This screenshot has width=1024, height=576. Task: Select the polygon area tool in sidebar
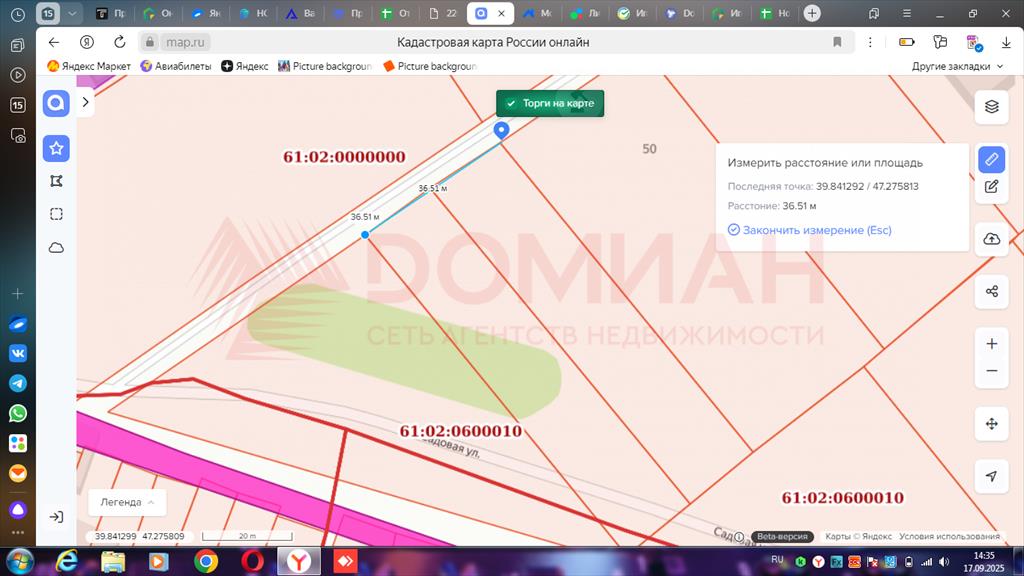[56, 181]
